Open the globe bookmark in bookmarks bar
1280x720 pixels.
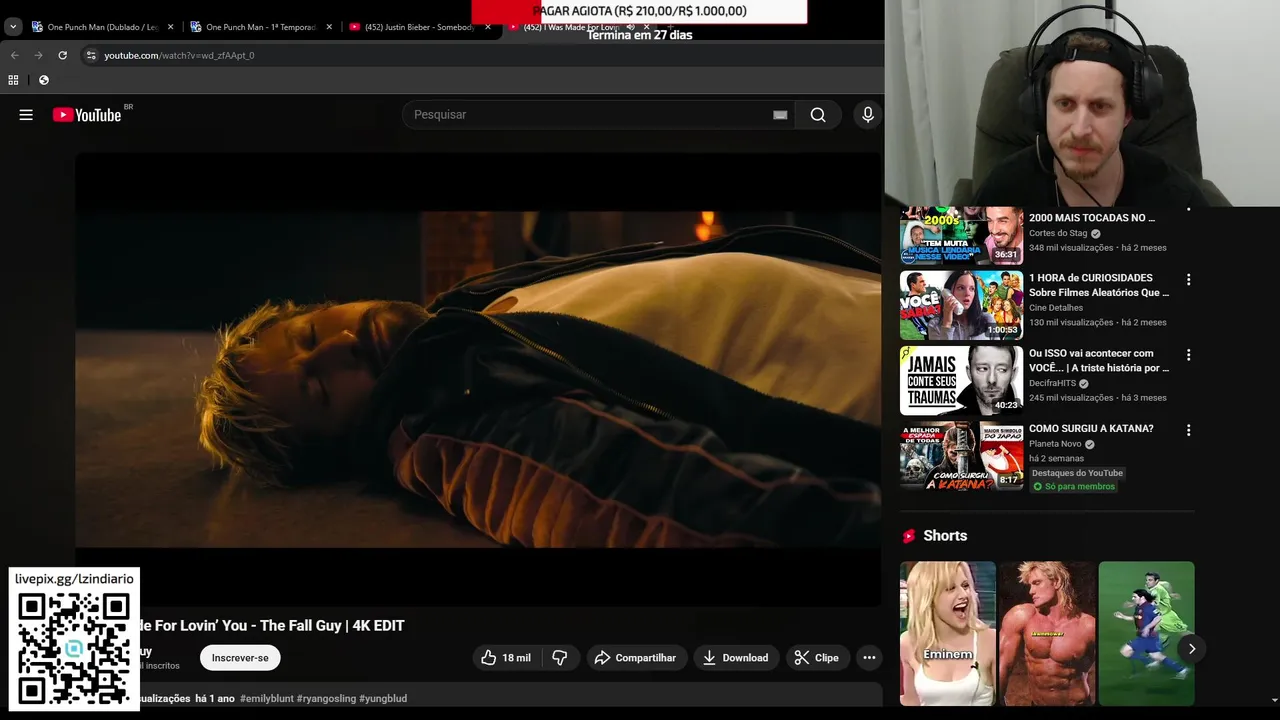[x=43, y=80]
